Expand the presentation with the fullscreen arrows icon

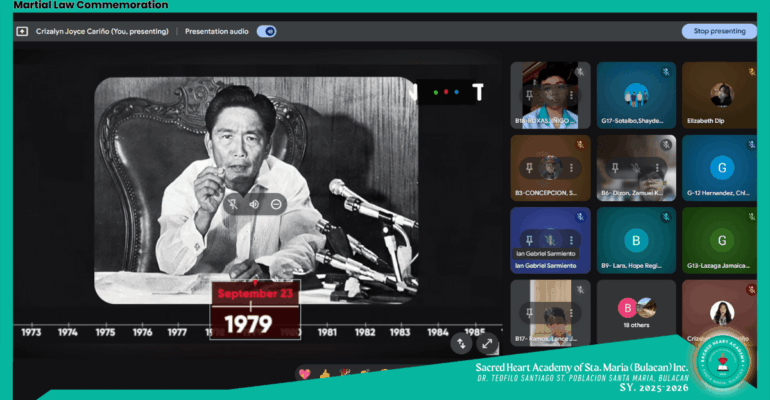(x=487, y=344)
